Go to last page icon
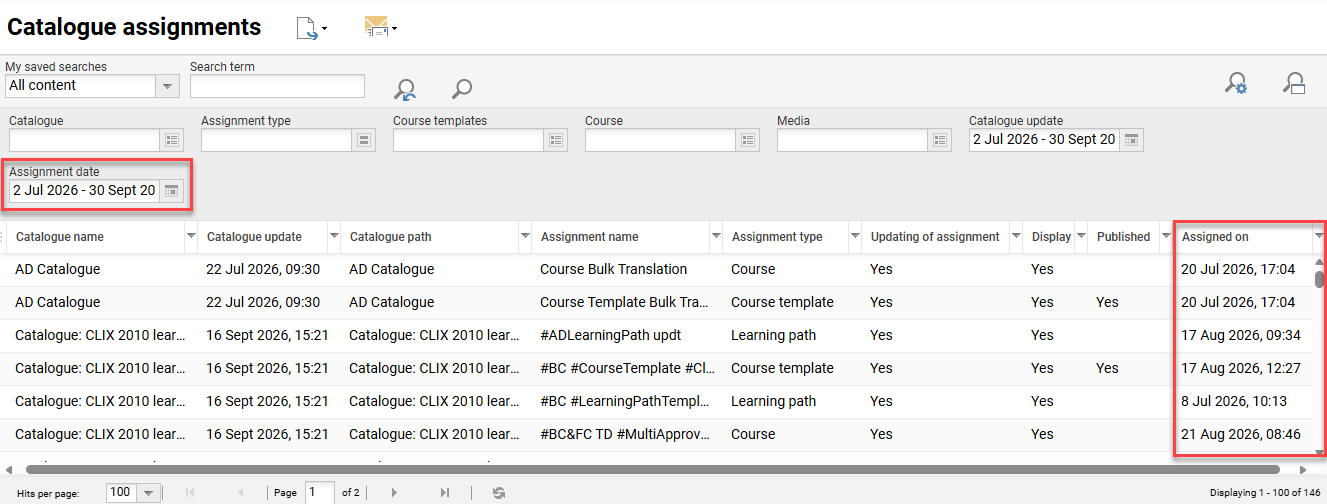This screenshot has height=504, width=1327. 445,493
